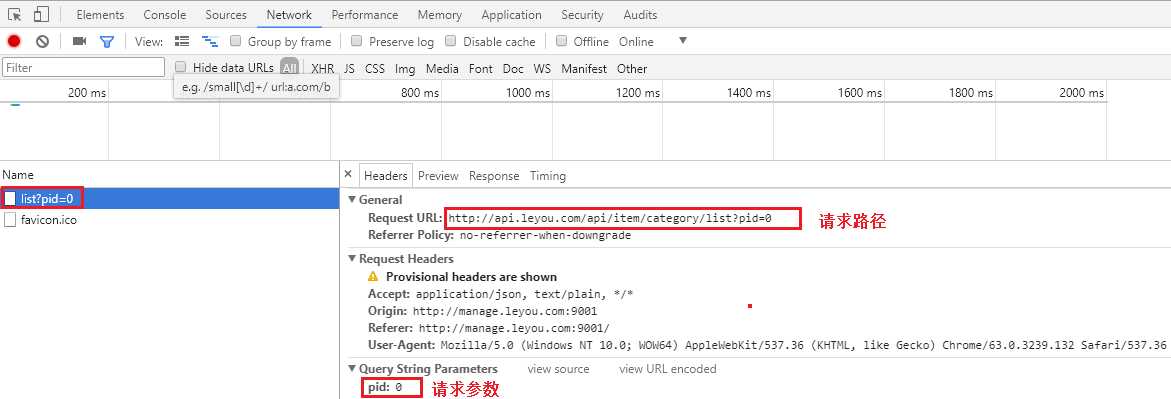
Task: Filter requests by Doc
Action: click(513, 68)
